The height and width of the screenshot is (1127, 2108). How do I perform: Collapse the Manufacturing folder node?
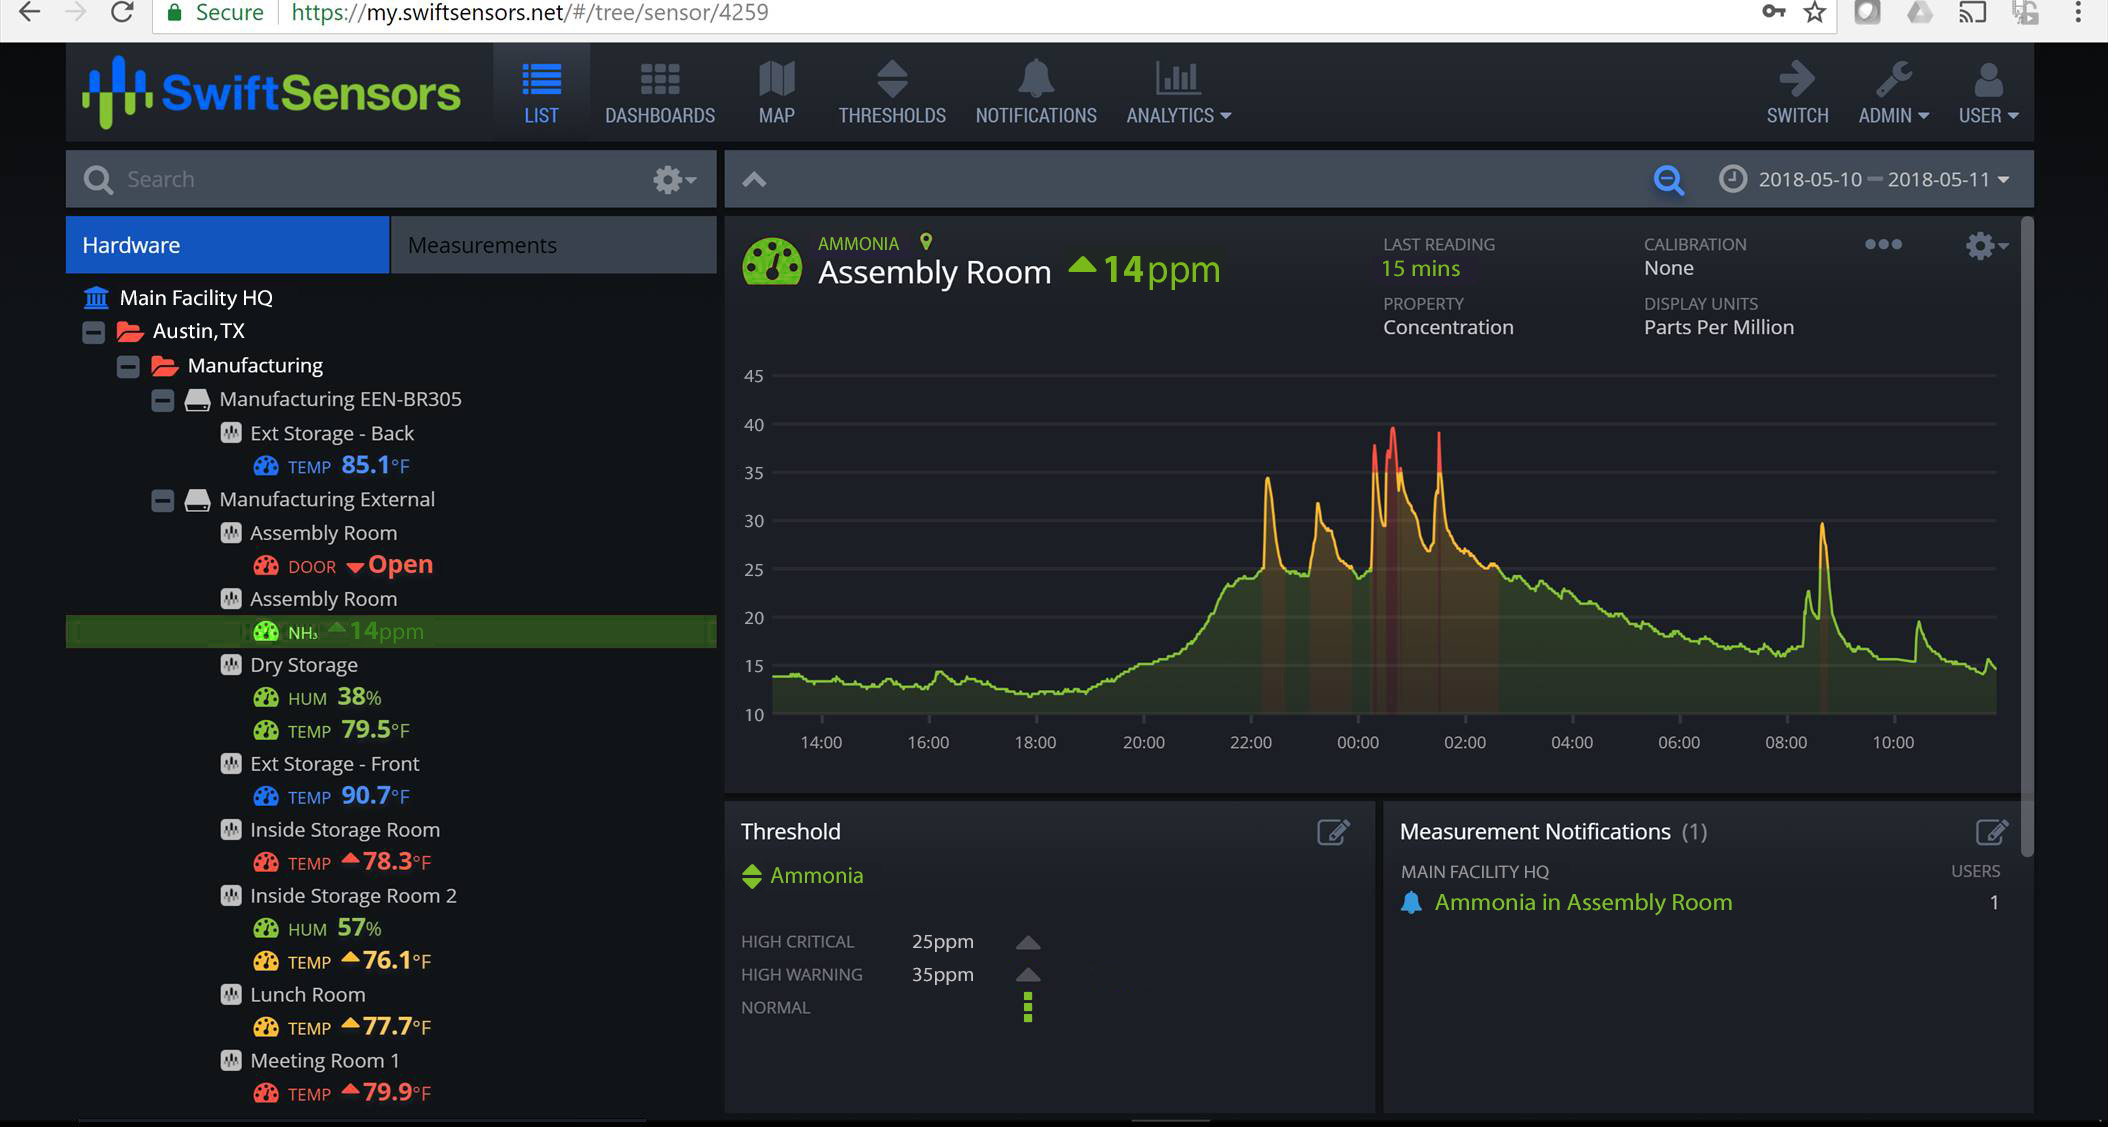coord(128,366)
